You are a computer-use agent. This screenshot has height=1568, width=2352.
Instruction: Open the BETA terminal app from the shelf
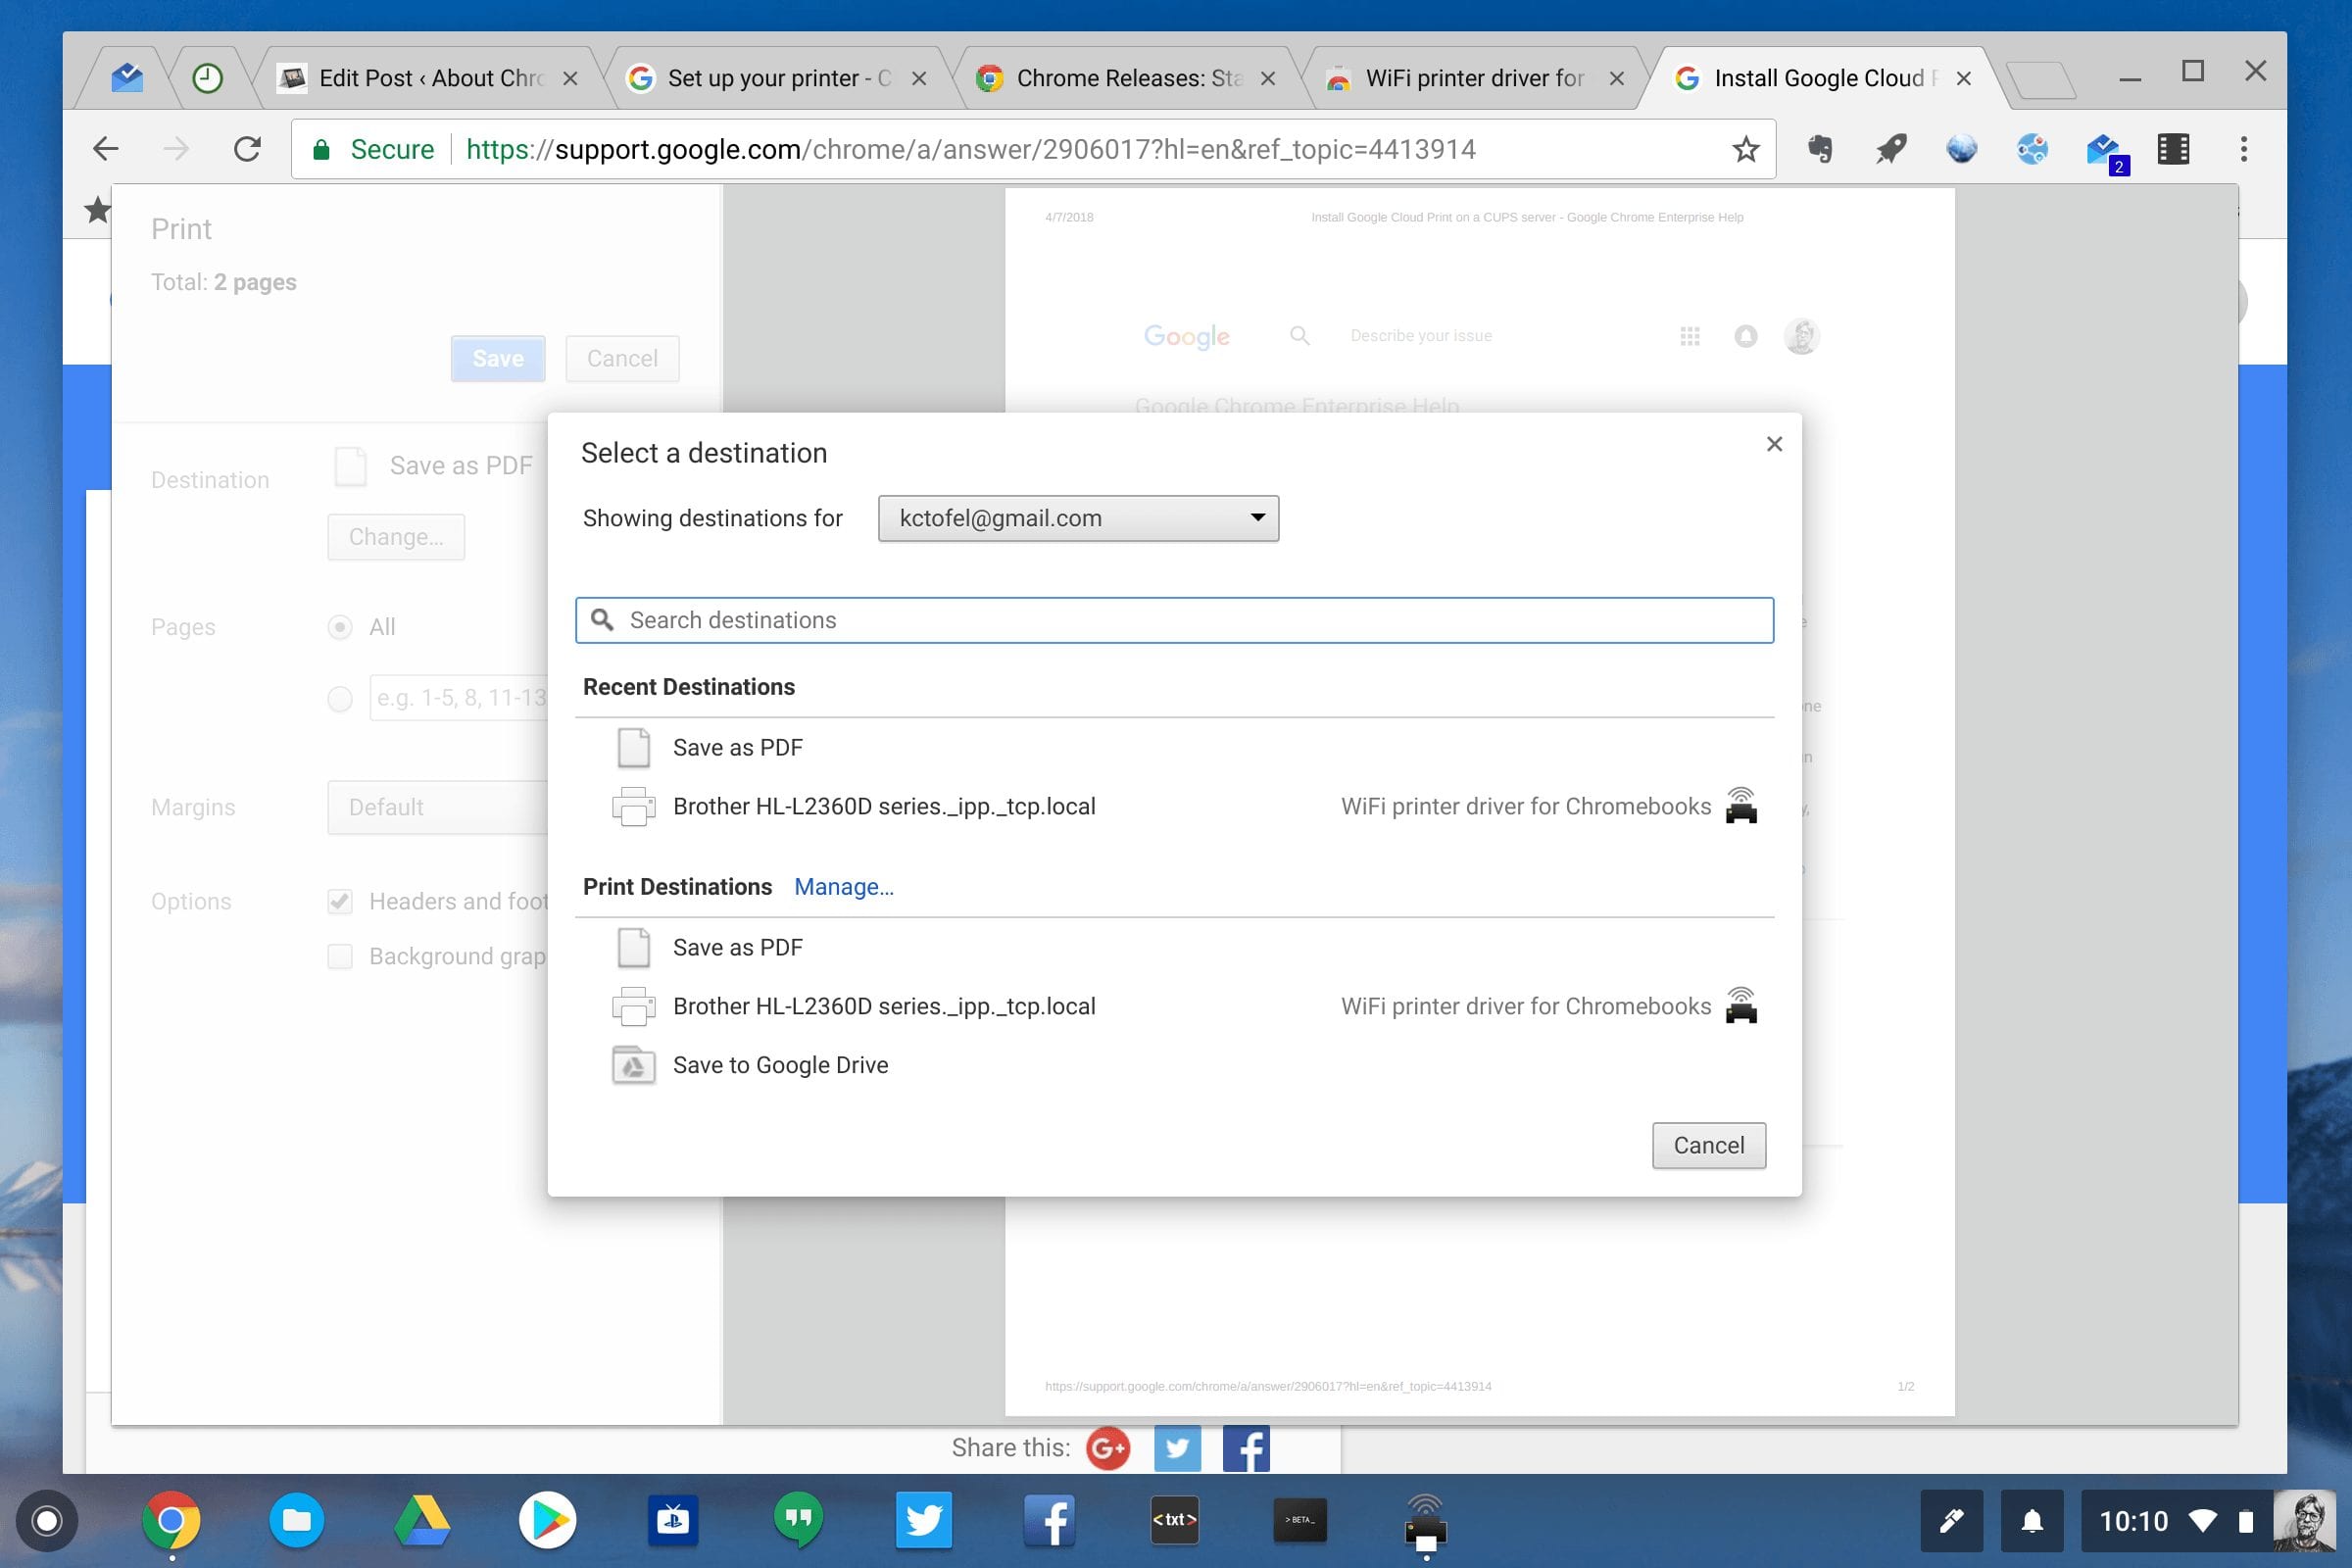pos(1300,1521)
